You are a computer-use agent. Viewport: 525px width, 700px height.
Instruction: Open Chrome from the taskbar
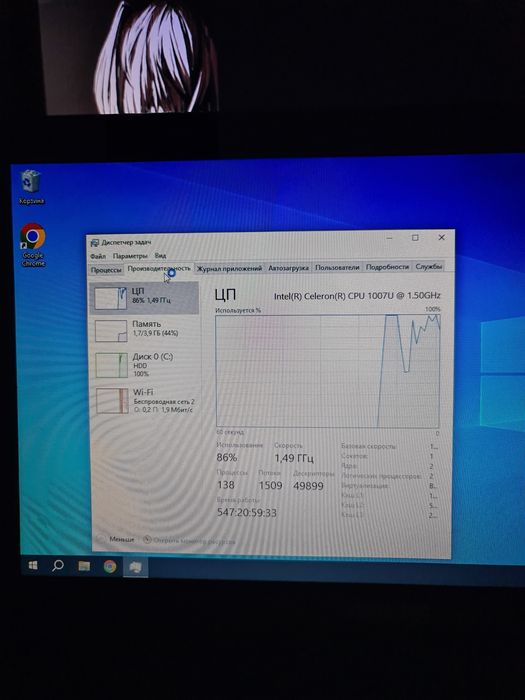[x=110, y=567]
